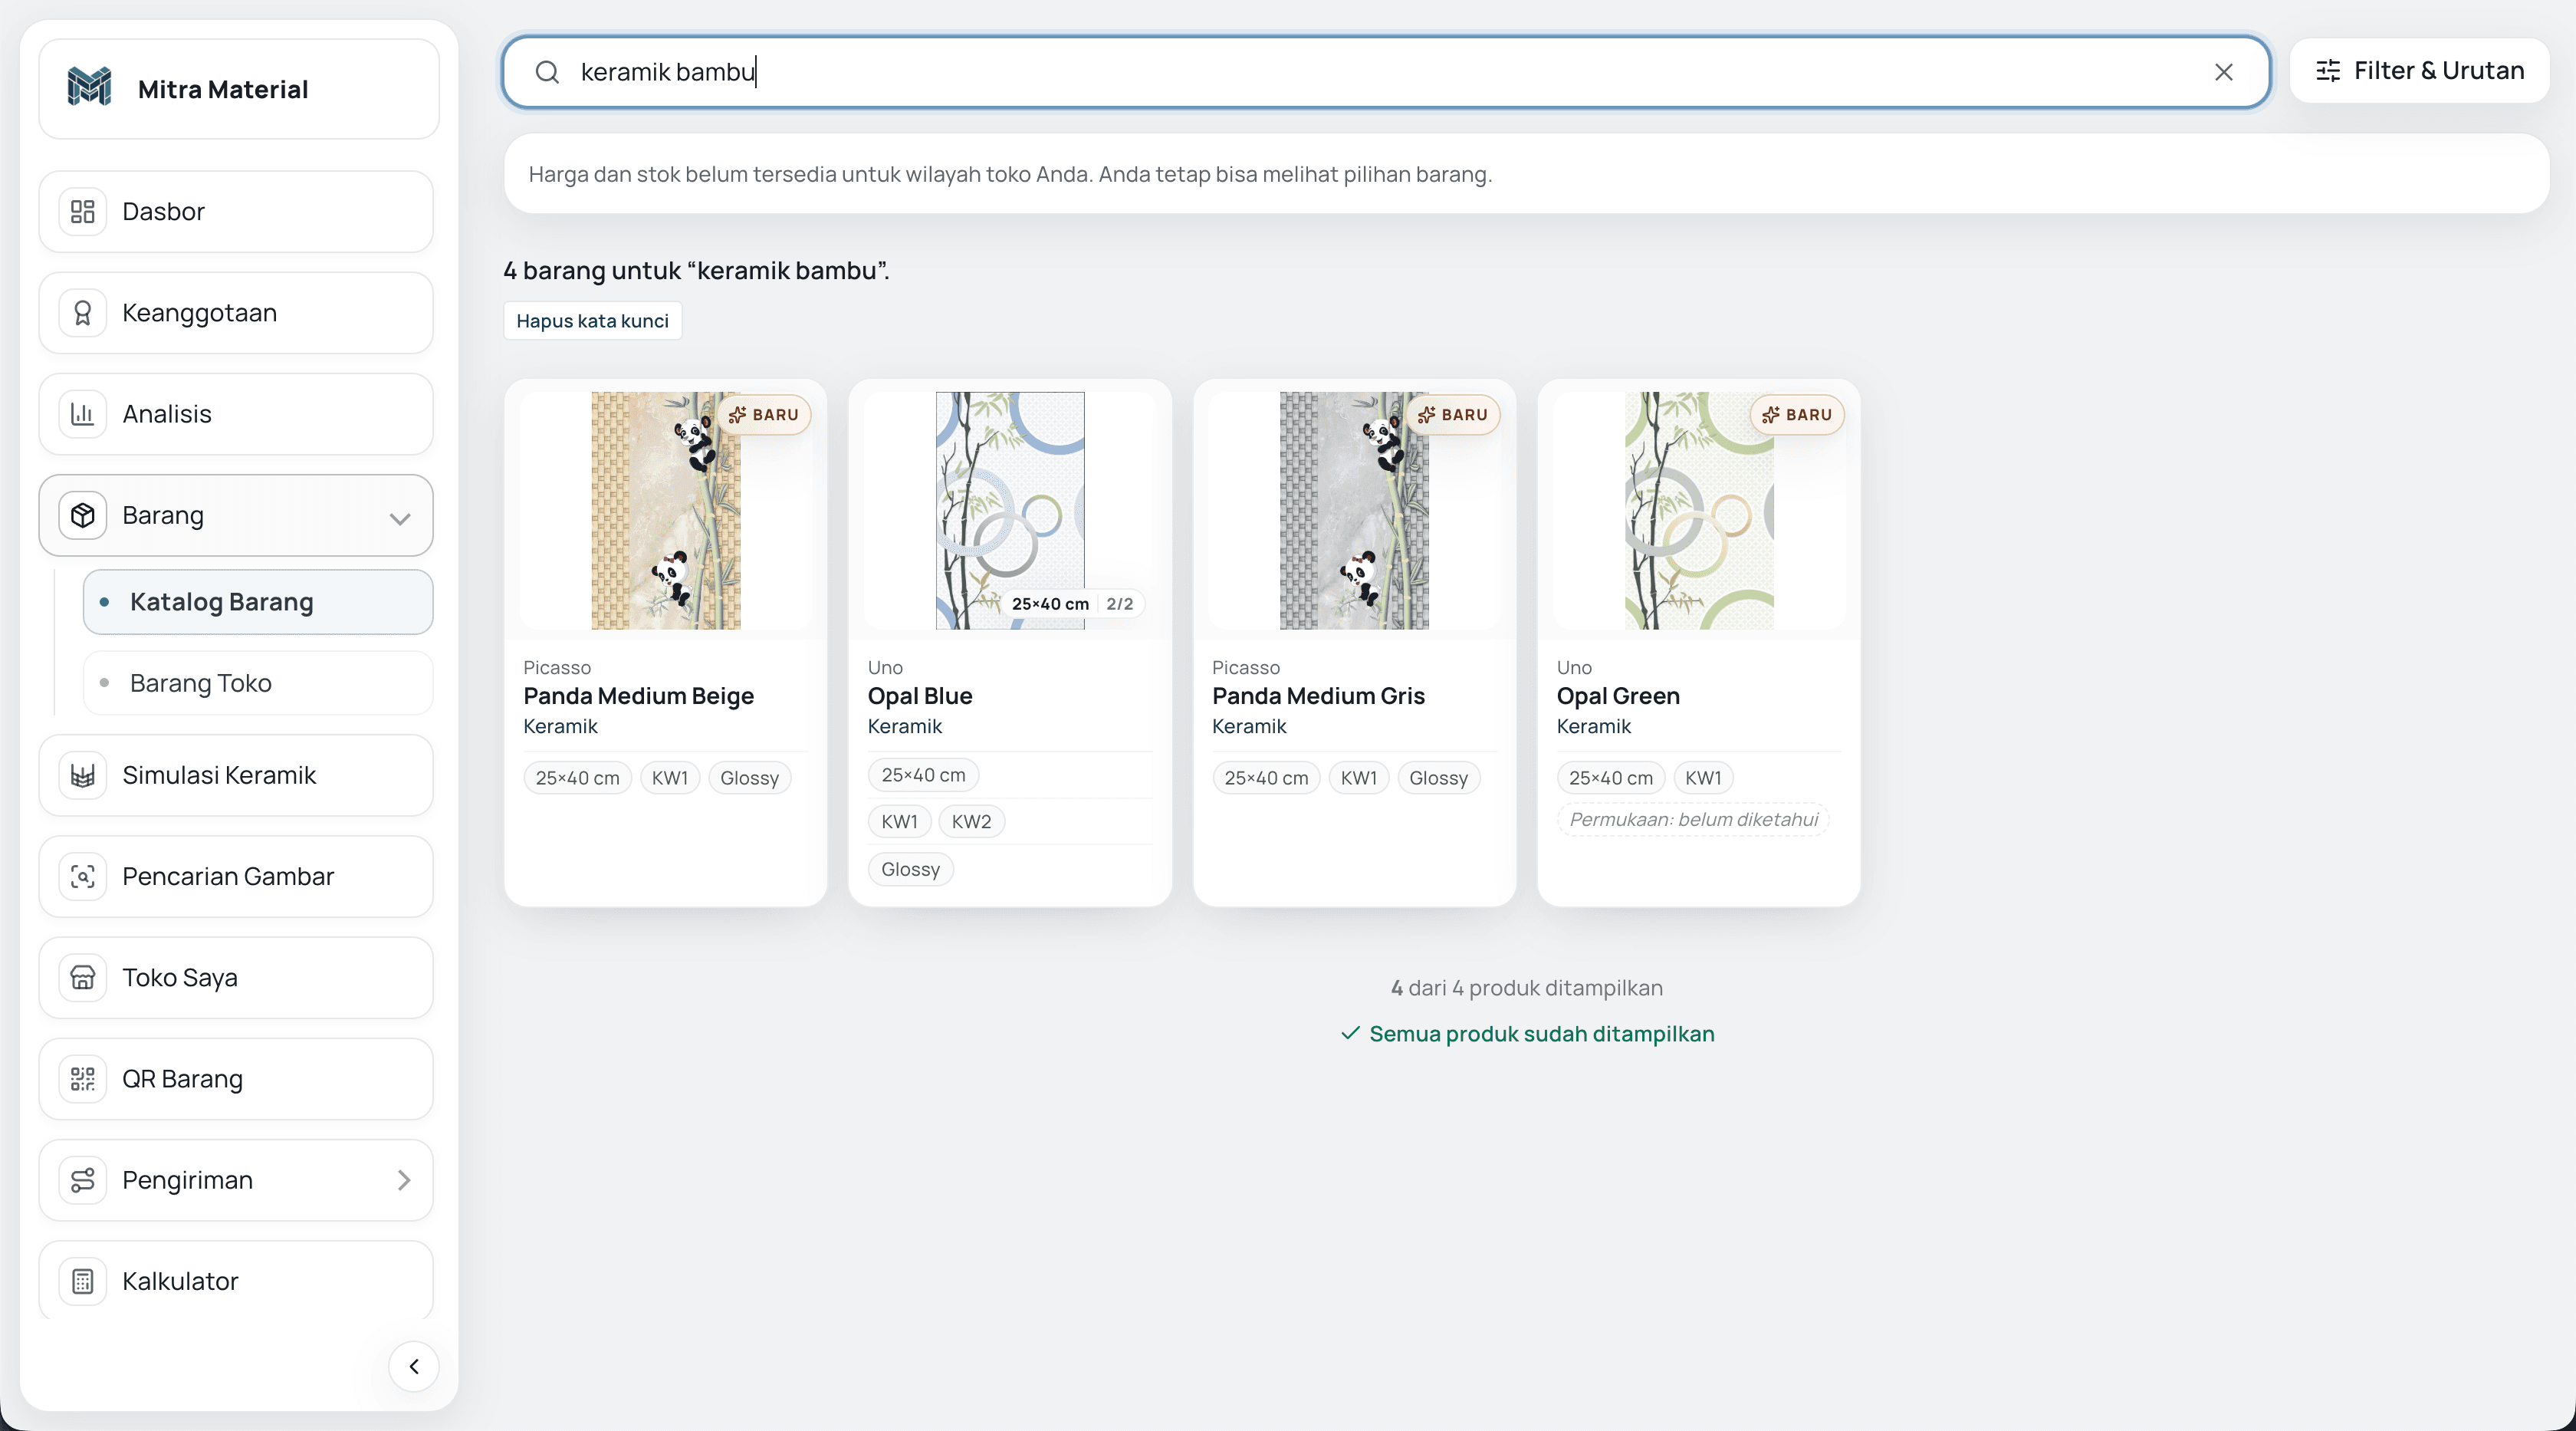The image size is (2576, 1431).
Task: Click BARU badge on Panda Medium Beige
Action: (764, 415)
